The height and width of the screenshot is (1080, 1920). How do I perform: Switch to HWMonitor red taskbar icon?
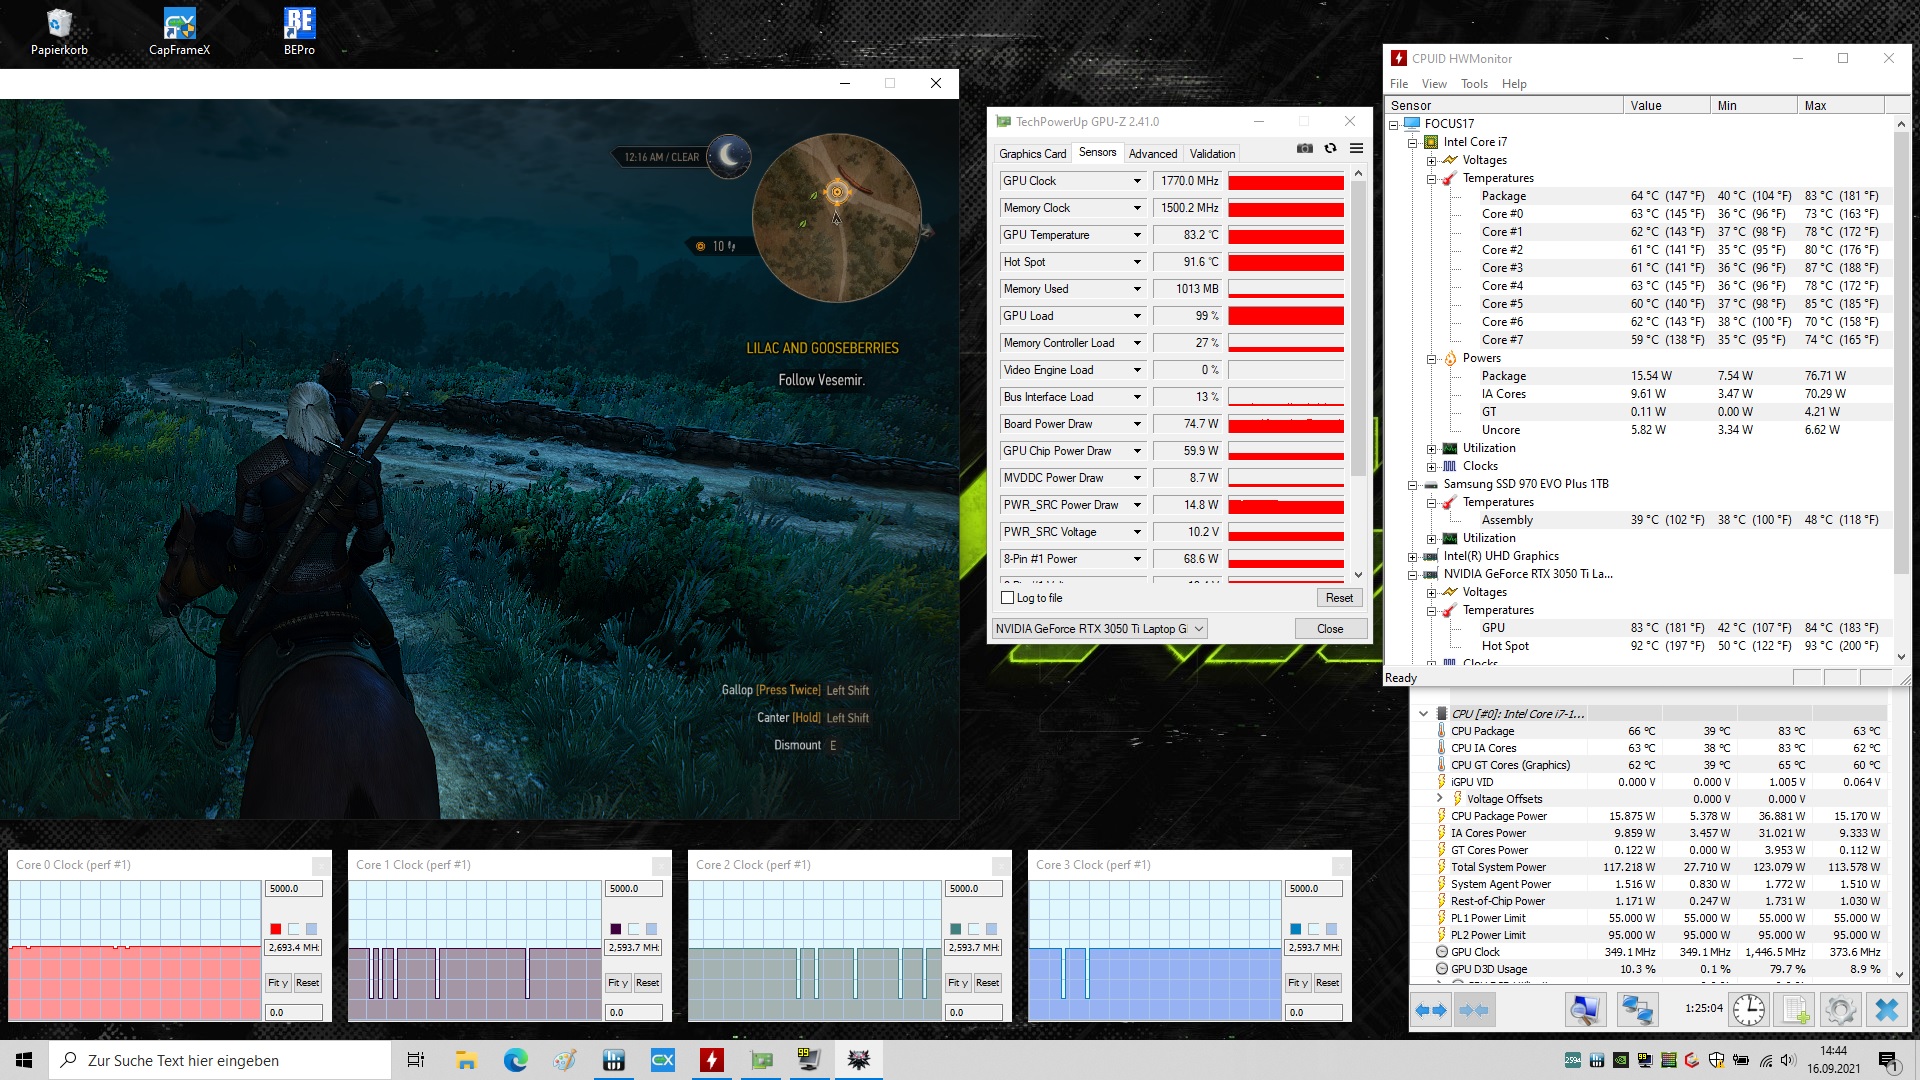point(712,1060)
